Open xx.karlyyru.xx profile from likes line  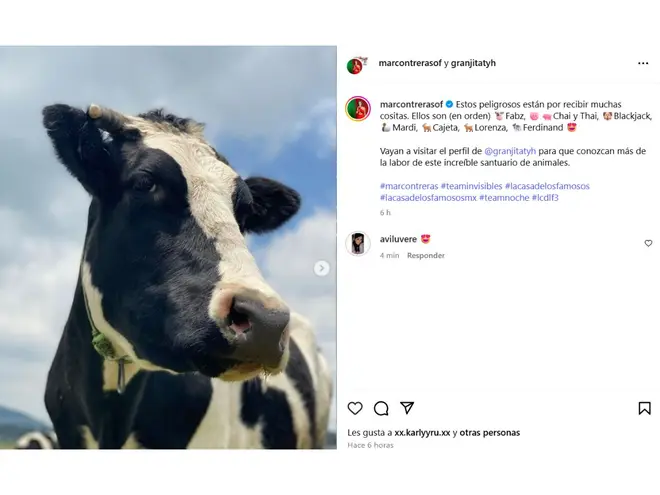[422, 433]
